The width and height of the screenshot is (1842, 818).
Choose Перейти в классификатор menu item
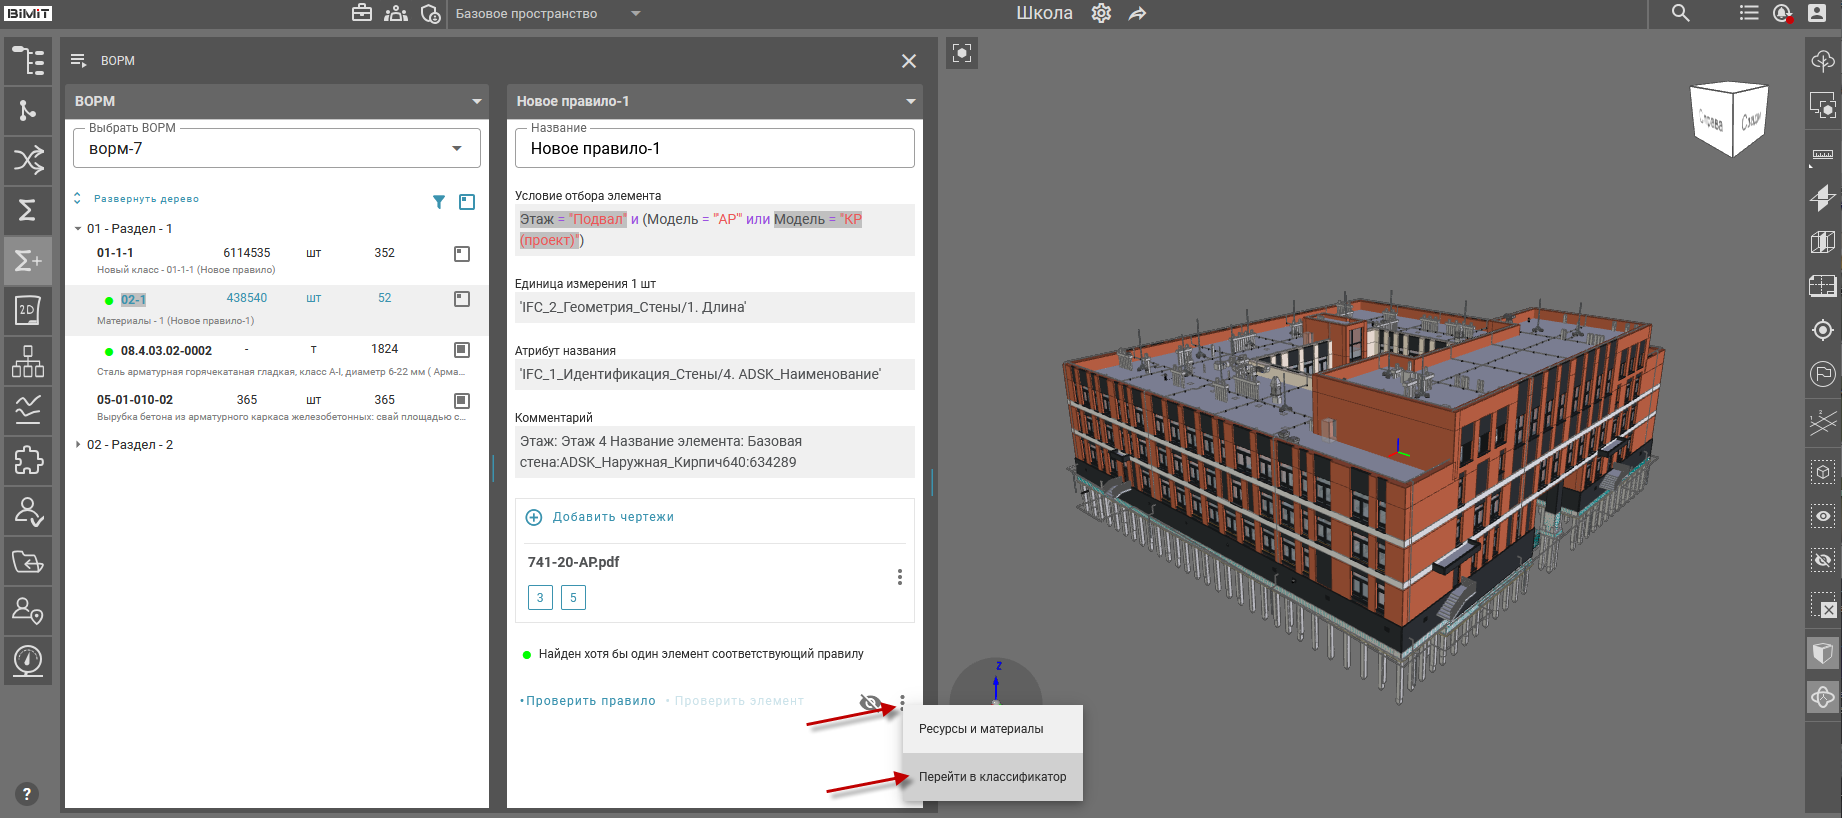point(992,777)
